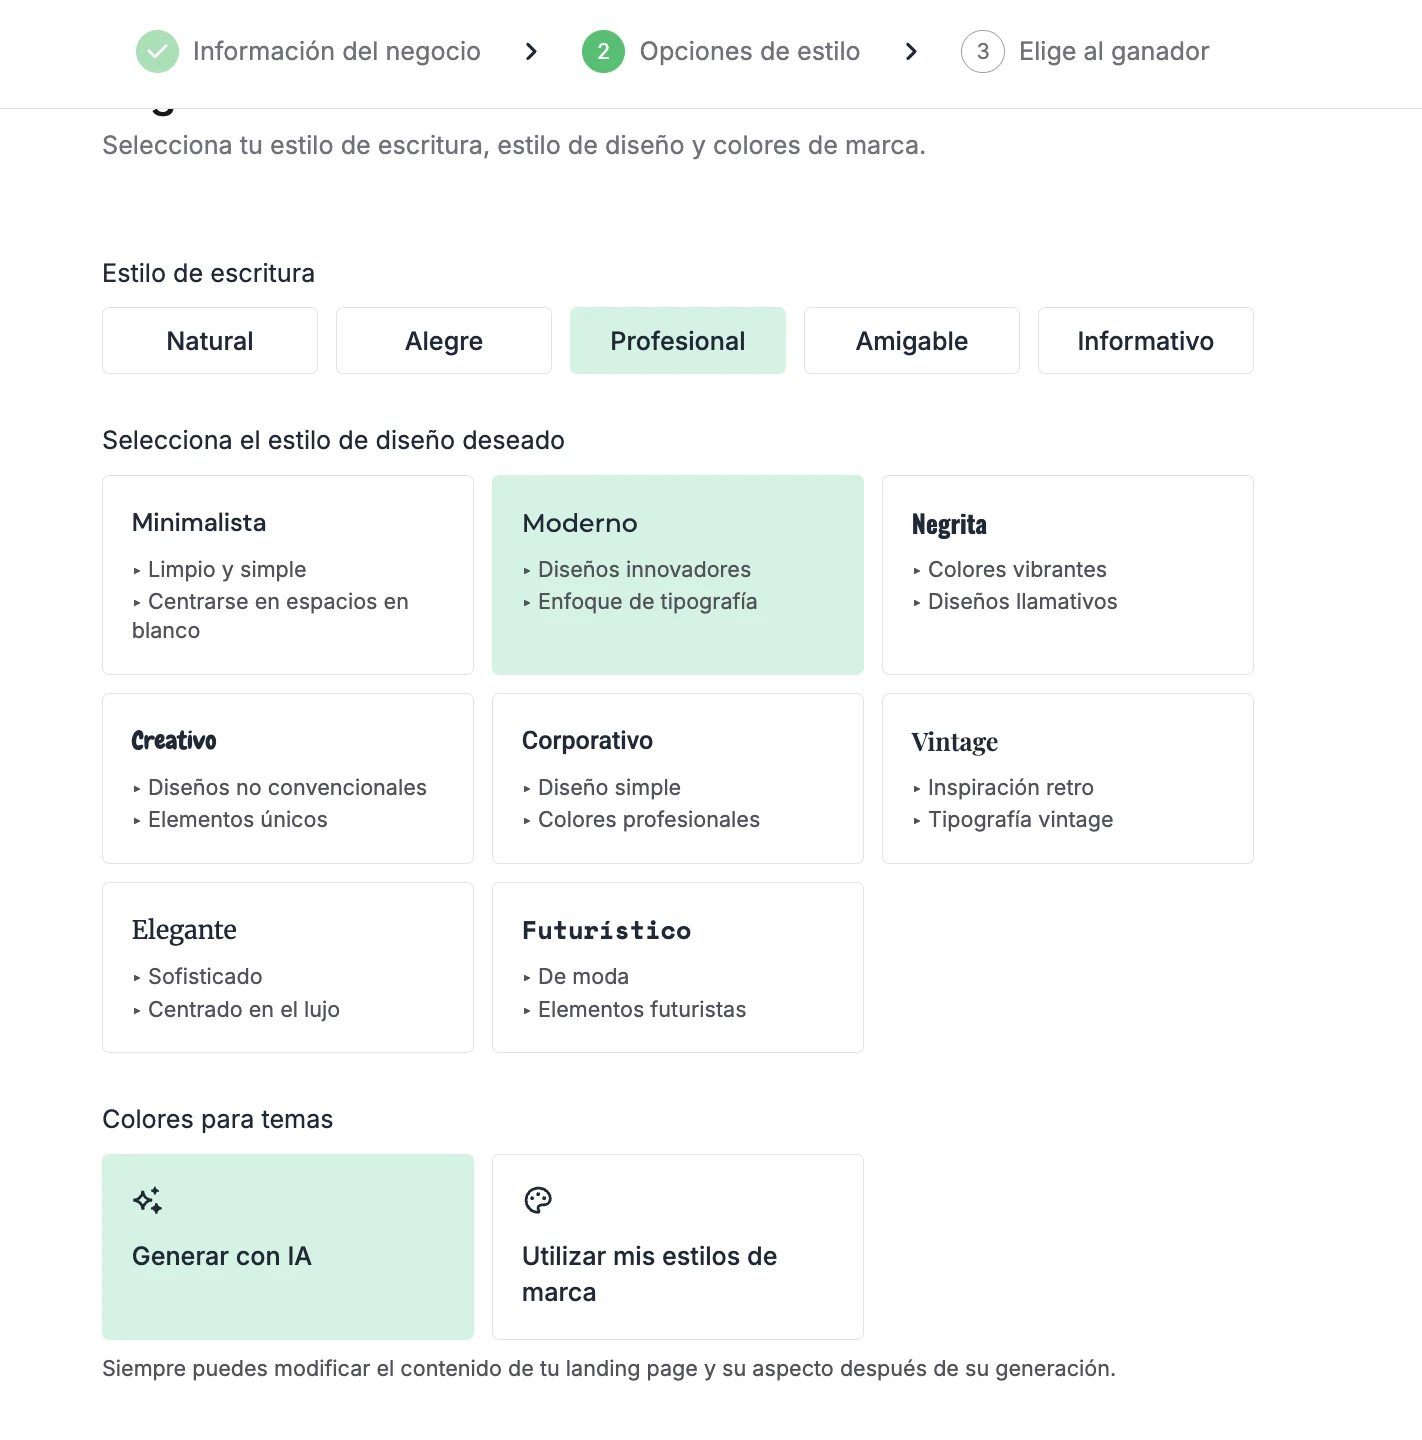Viewport: 1422px width, 1440px height.
Task: Click the chevron between steps 2 and 3
Action: coord(911,51)
